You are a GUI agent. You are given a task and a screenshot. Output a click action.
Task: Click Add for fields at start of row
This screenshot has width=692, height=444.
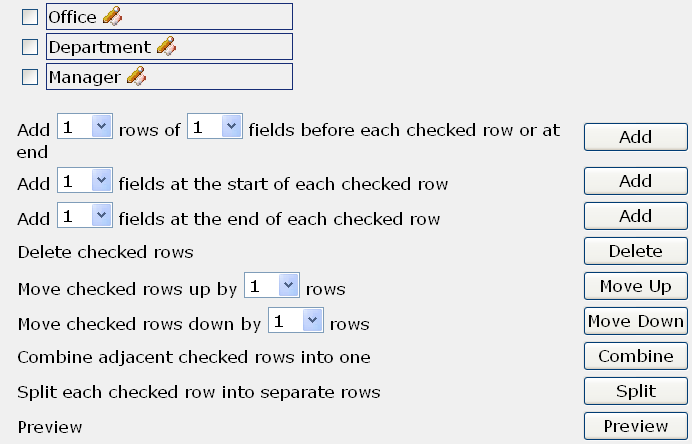(x=635, y=181)
